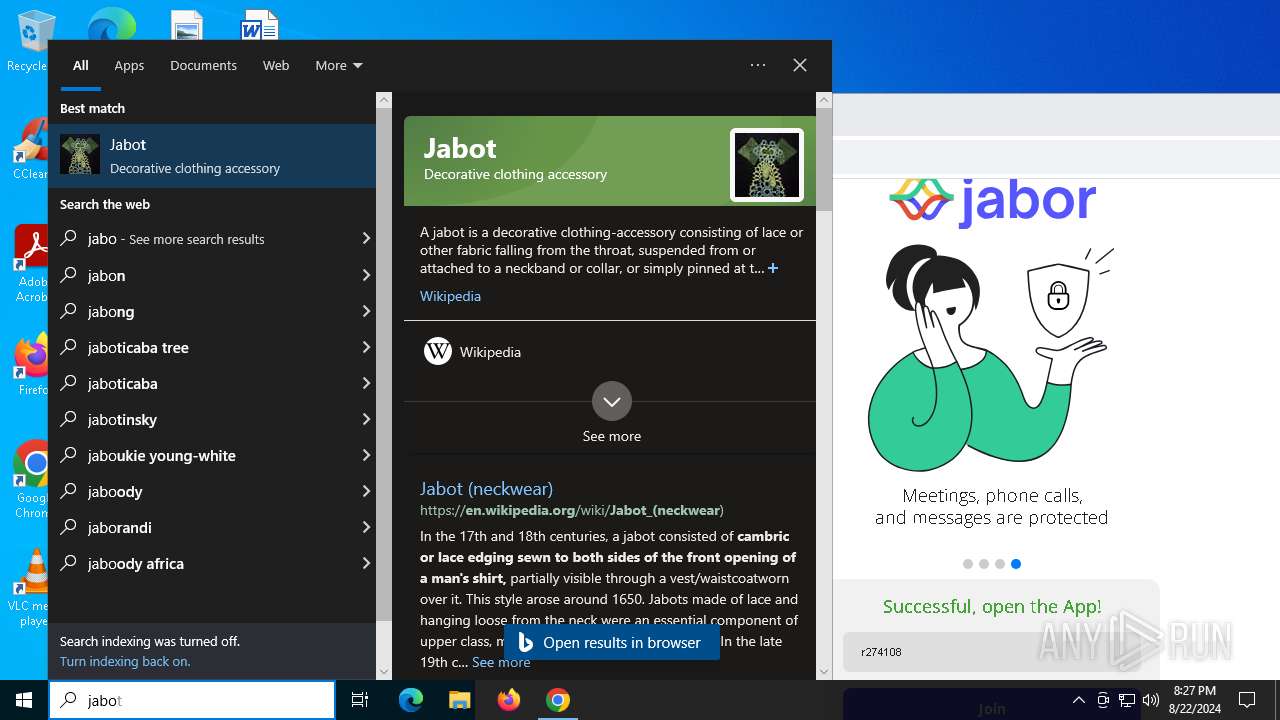Select the 'jaborandi' web suggestion
The height and width of the screenshot is (720, 1280).
coord(202,527)
